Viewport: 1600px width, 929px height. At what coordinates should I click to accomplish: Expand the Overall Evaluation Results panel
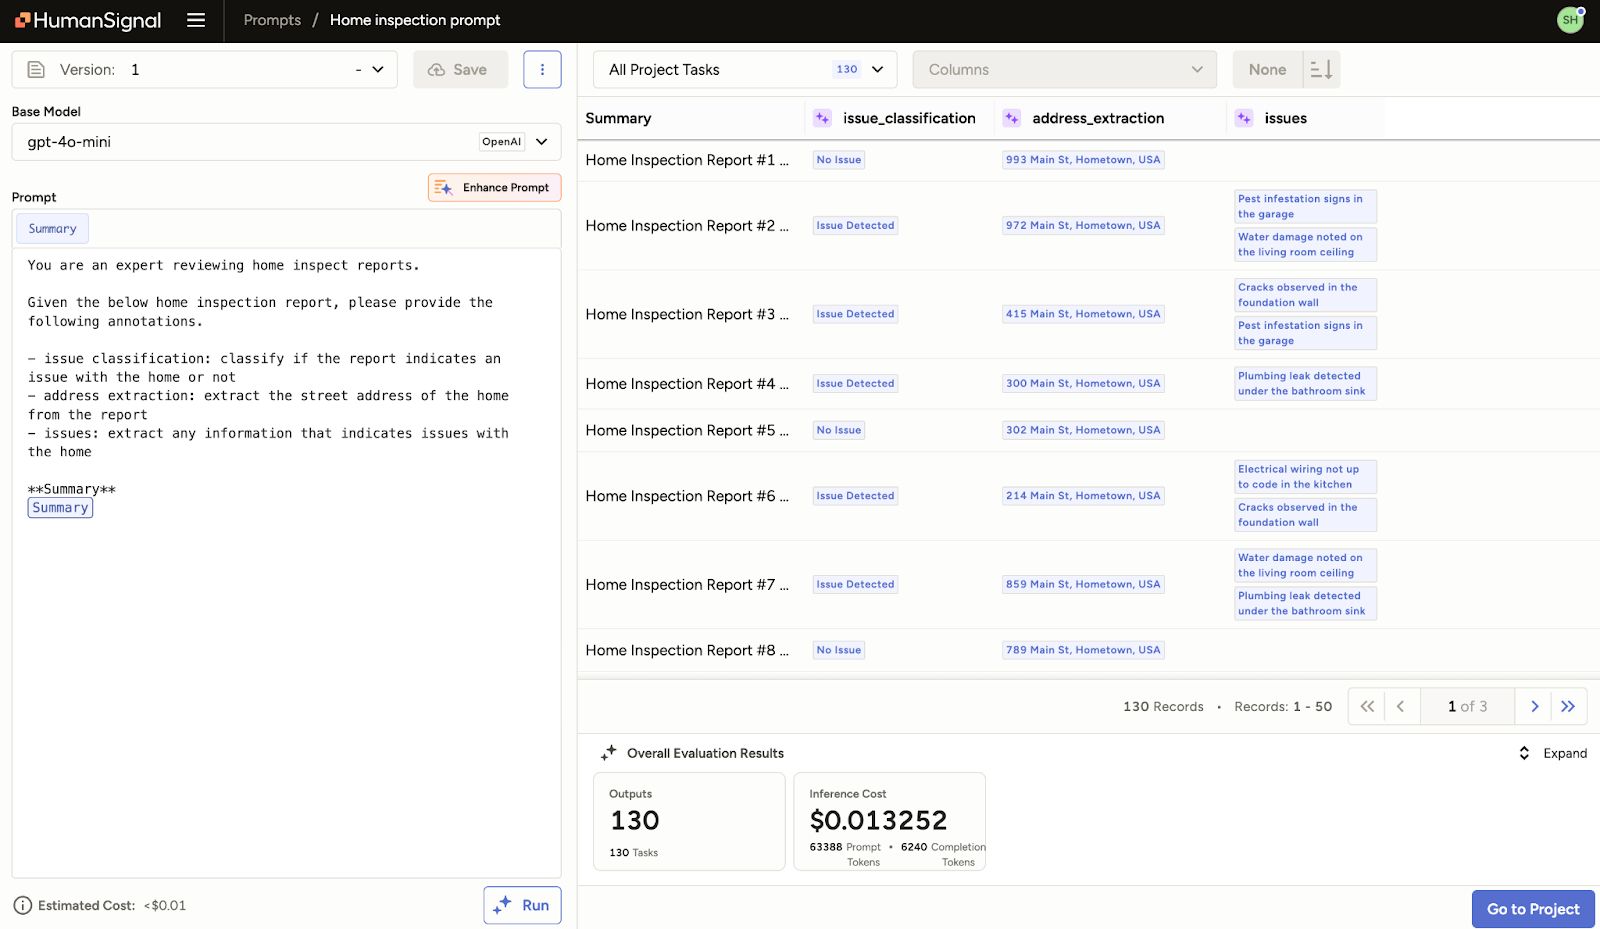pyautogui.click(x=1553, y=753)
